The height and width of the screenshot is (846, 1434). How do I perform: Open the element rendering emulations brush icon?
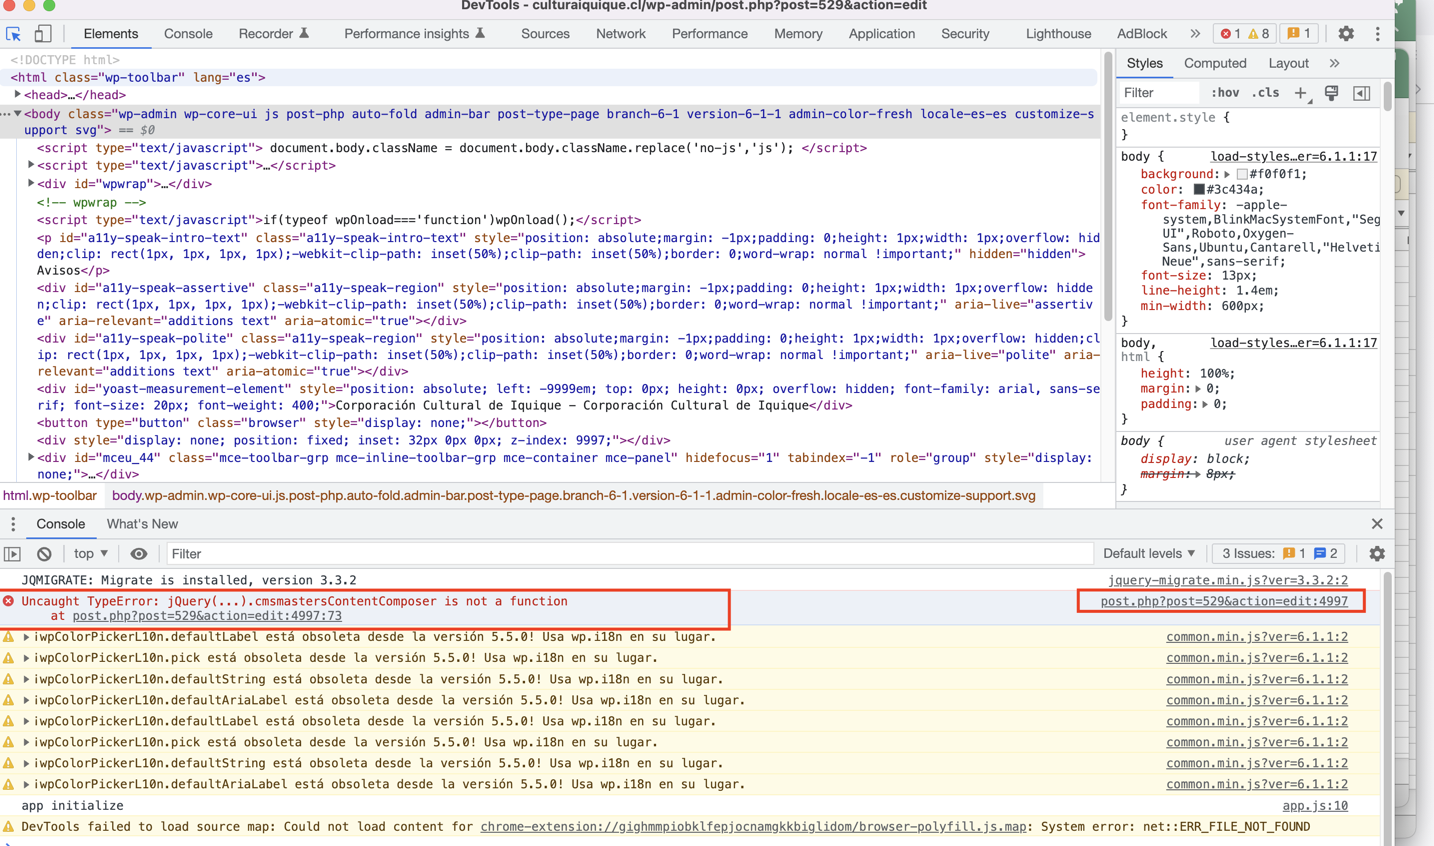click(1331, 93)
